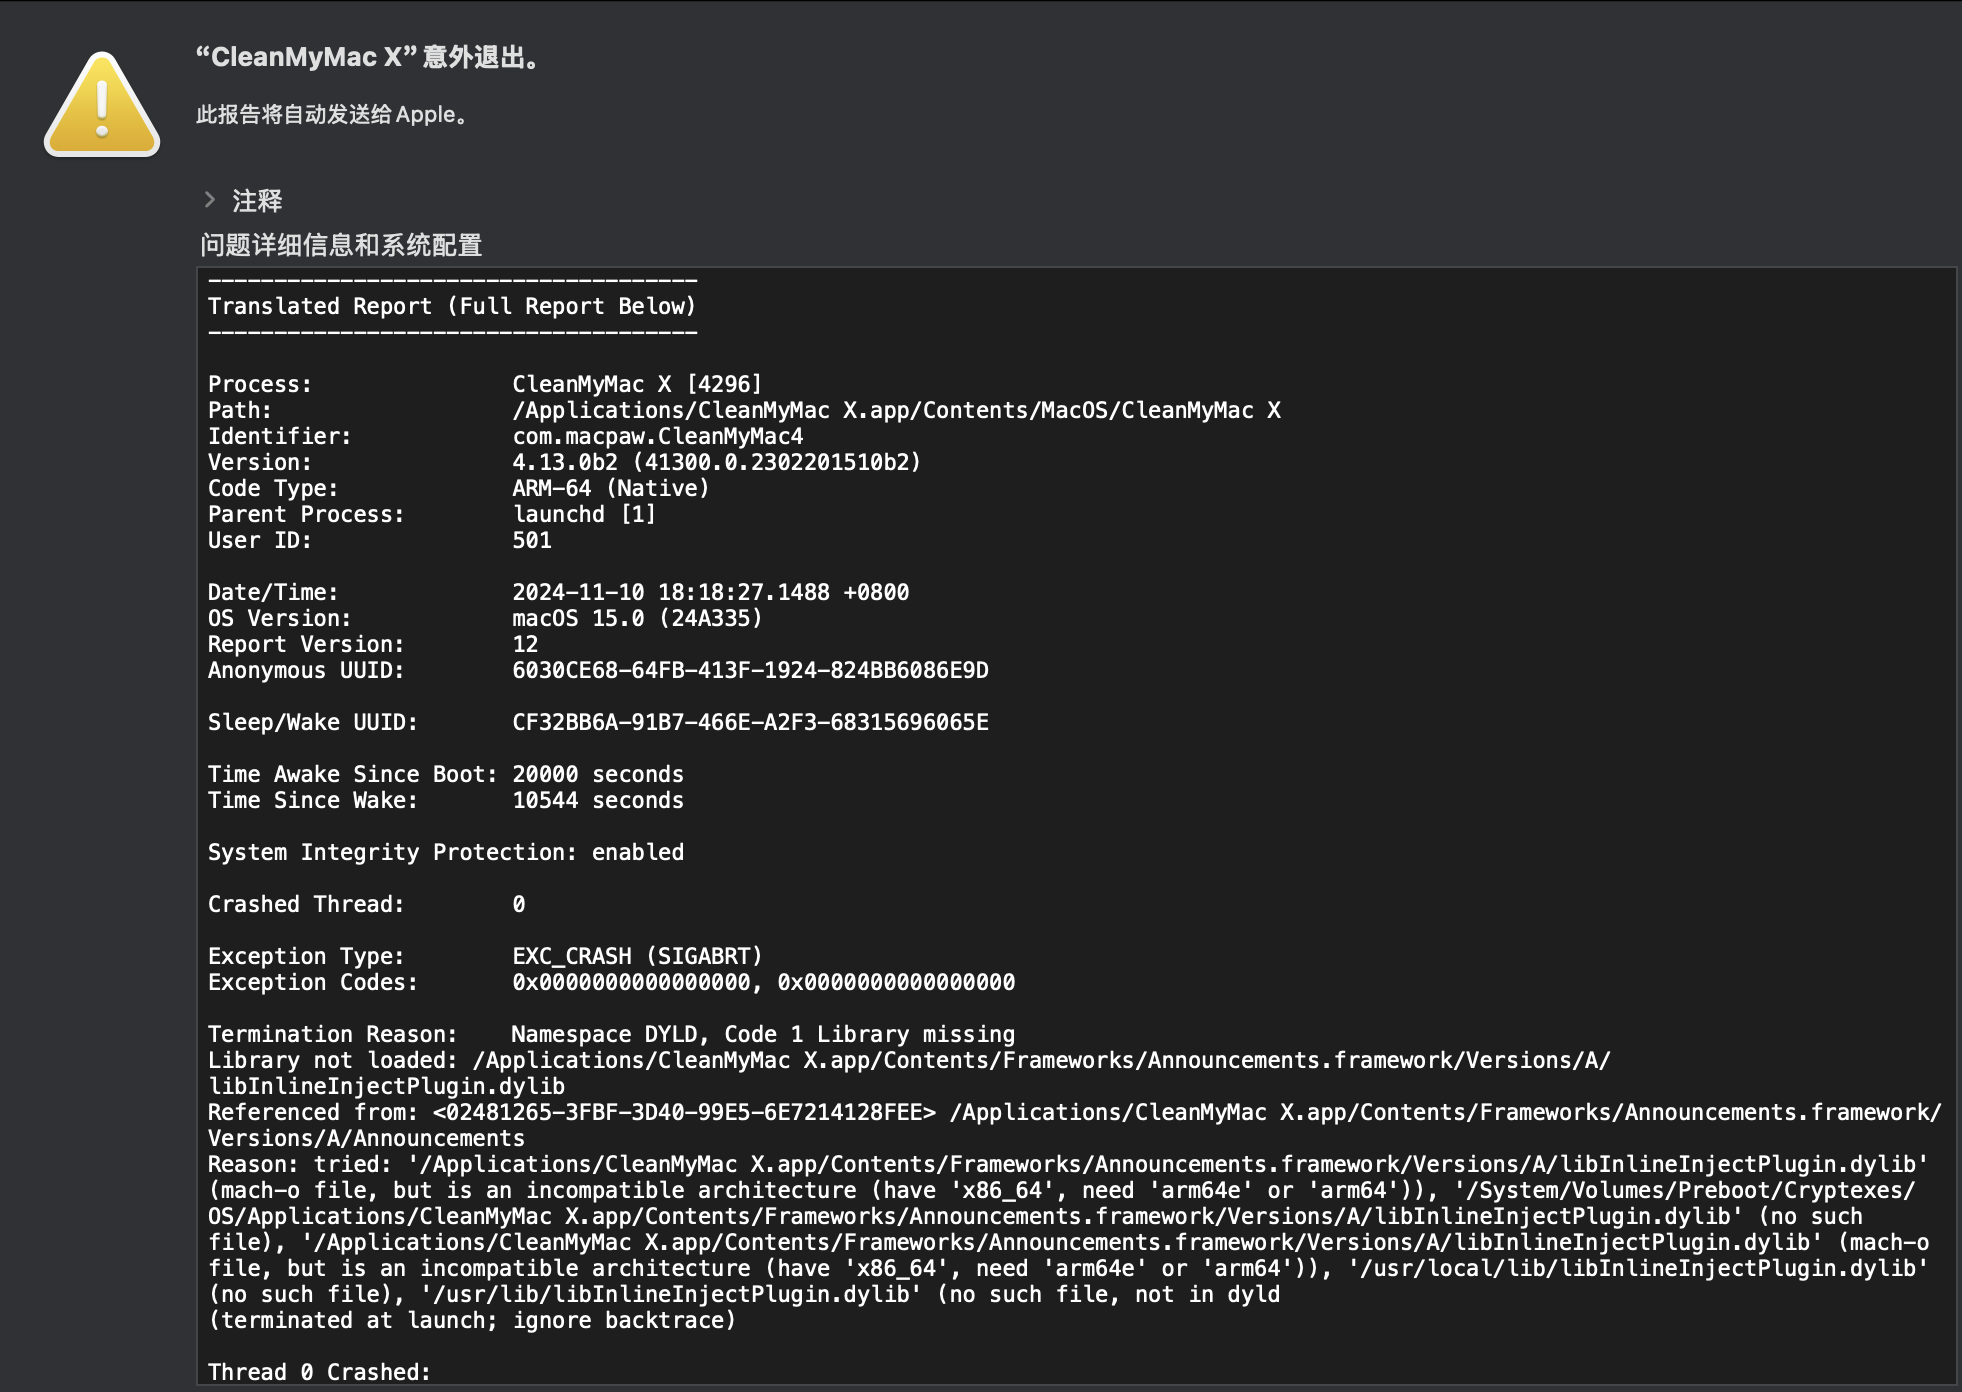Screen dimensions: 1962x1392
Task: Click the Translated Report heading line
Action: [451, 306]
